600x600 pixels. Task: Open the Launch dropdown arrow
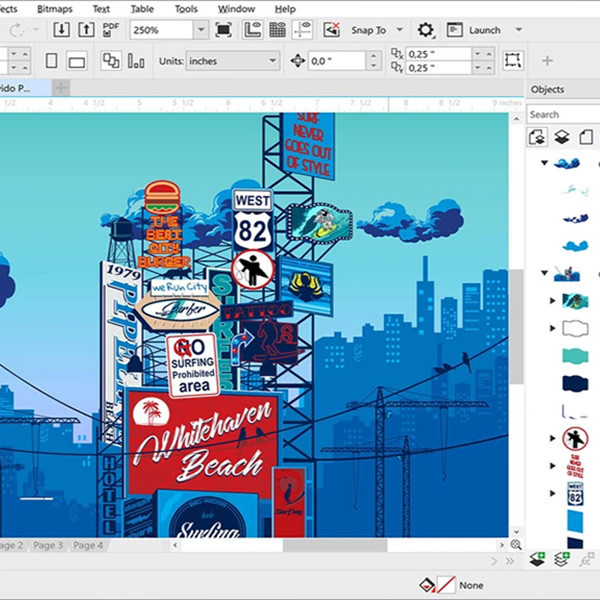519,29
